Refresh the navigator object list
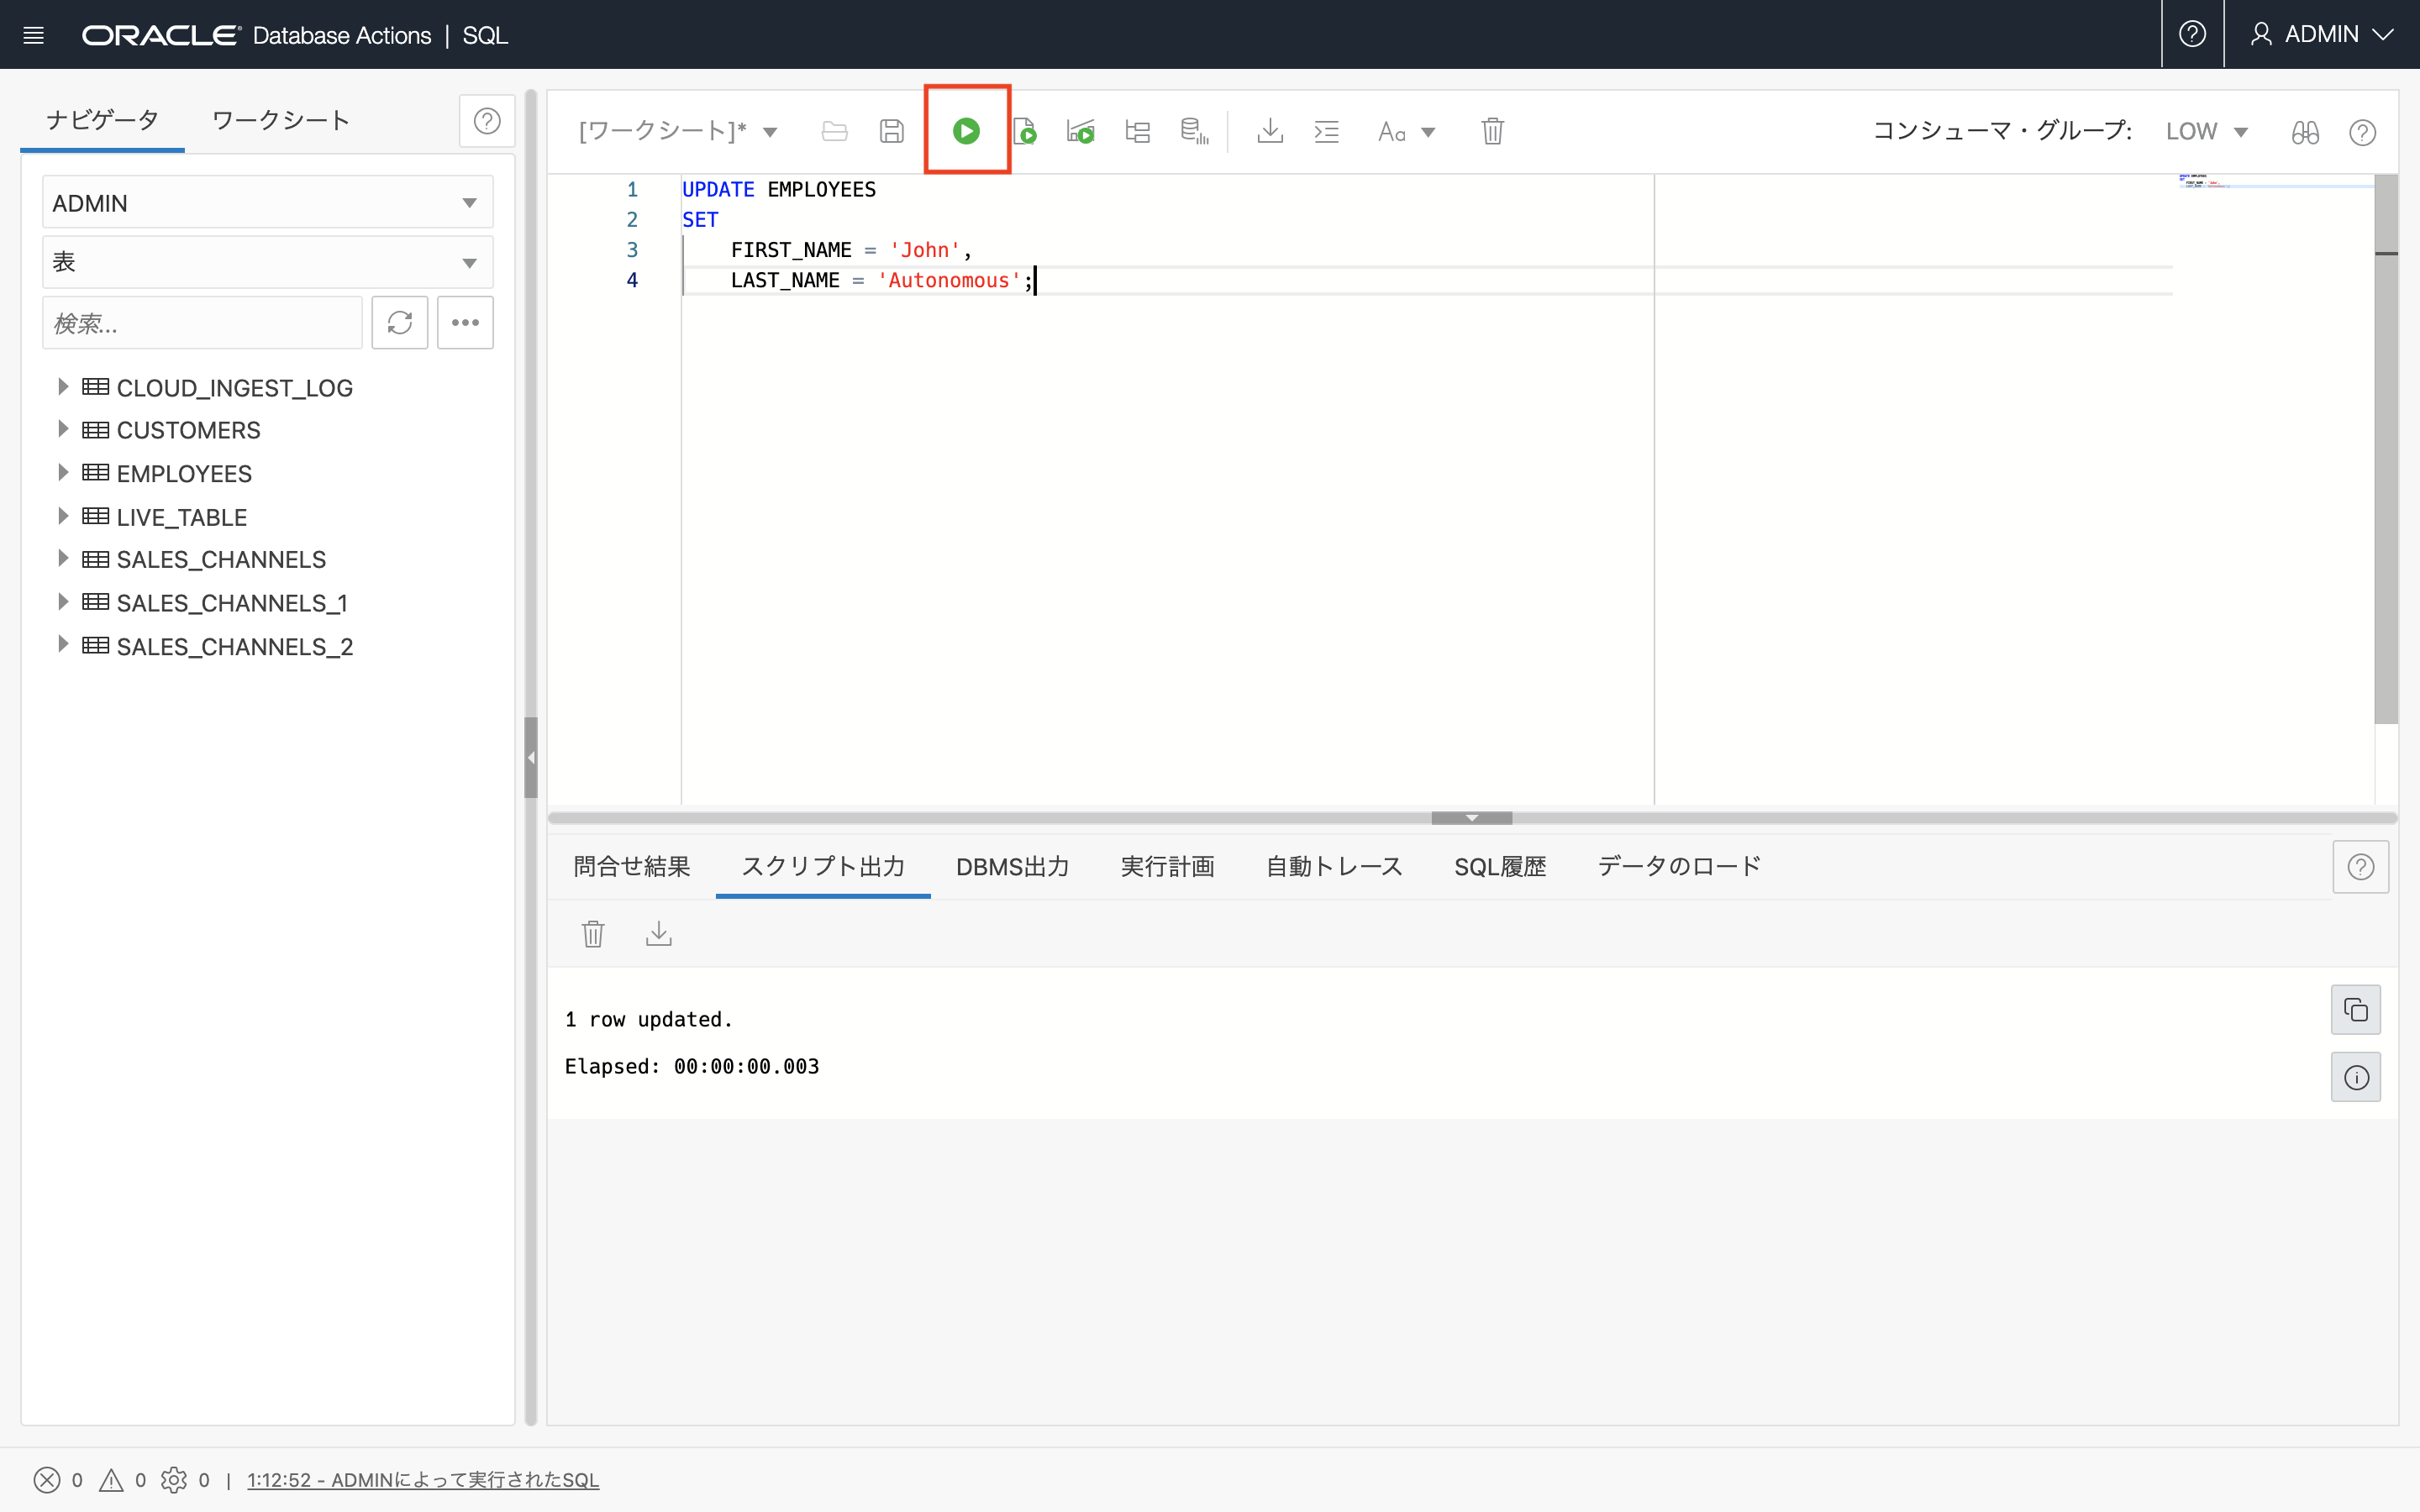 pos(399,322)
